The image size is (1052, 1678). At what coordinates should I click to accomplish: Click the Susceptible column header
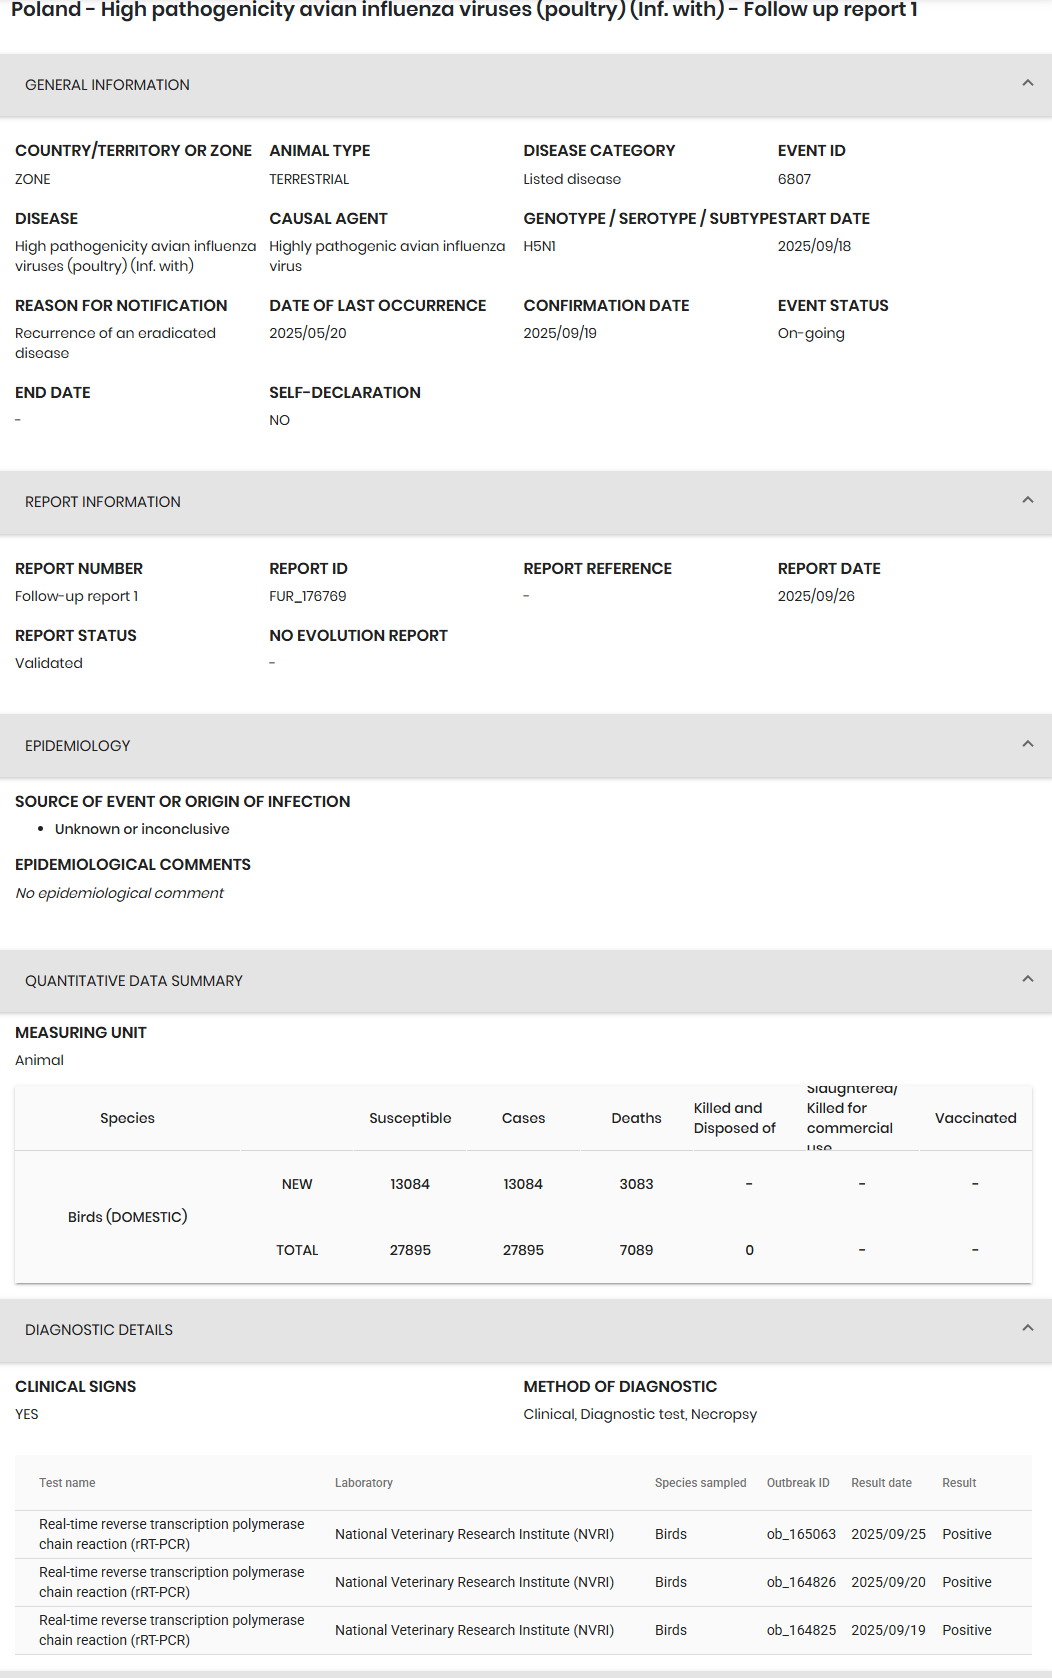click(x=410, y=1118)
